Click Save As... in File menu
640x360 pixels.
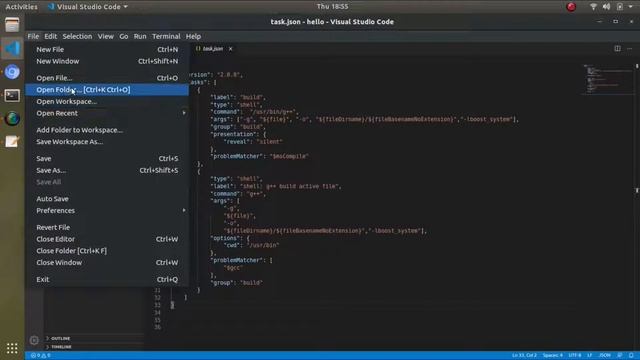point(107,171)
